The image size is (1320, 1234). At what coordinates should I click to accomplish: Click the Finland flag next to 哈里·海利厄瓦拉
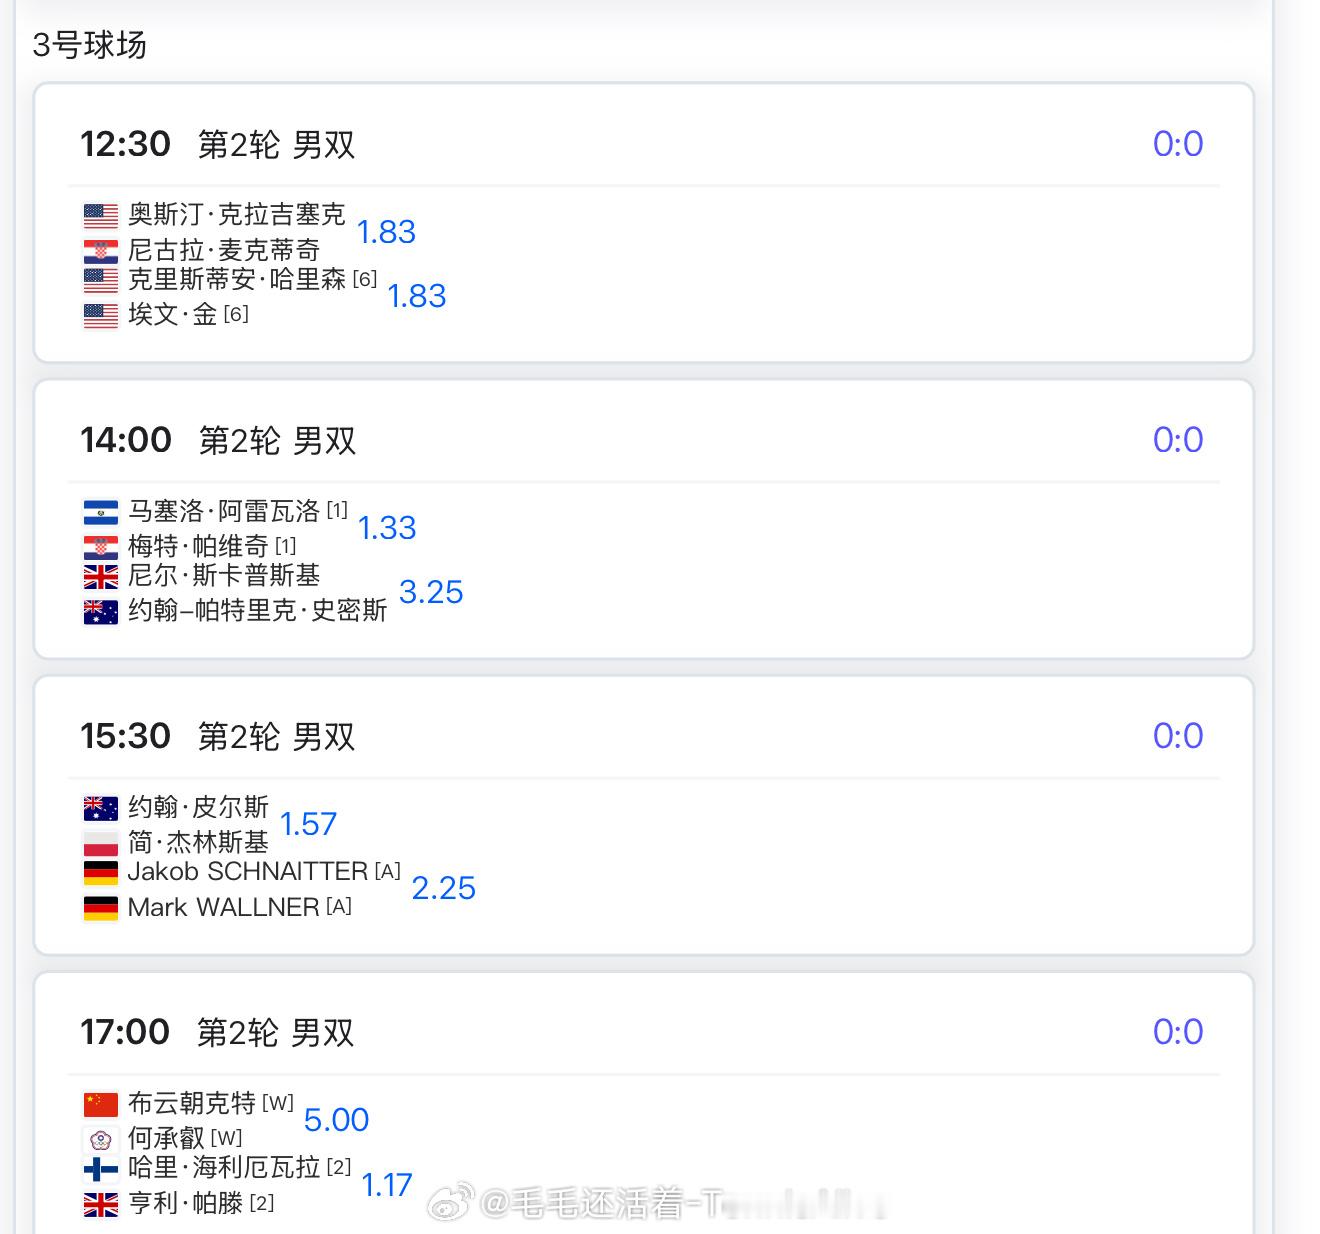[100, 1168]
